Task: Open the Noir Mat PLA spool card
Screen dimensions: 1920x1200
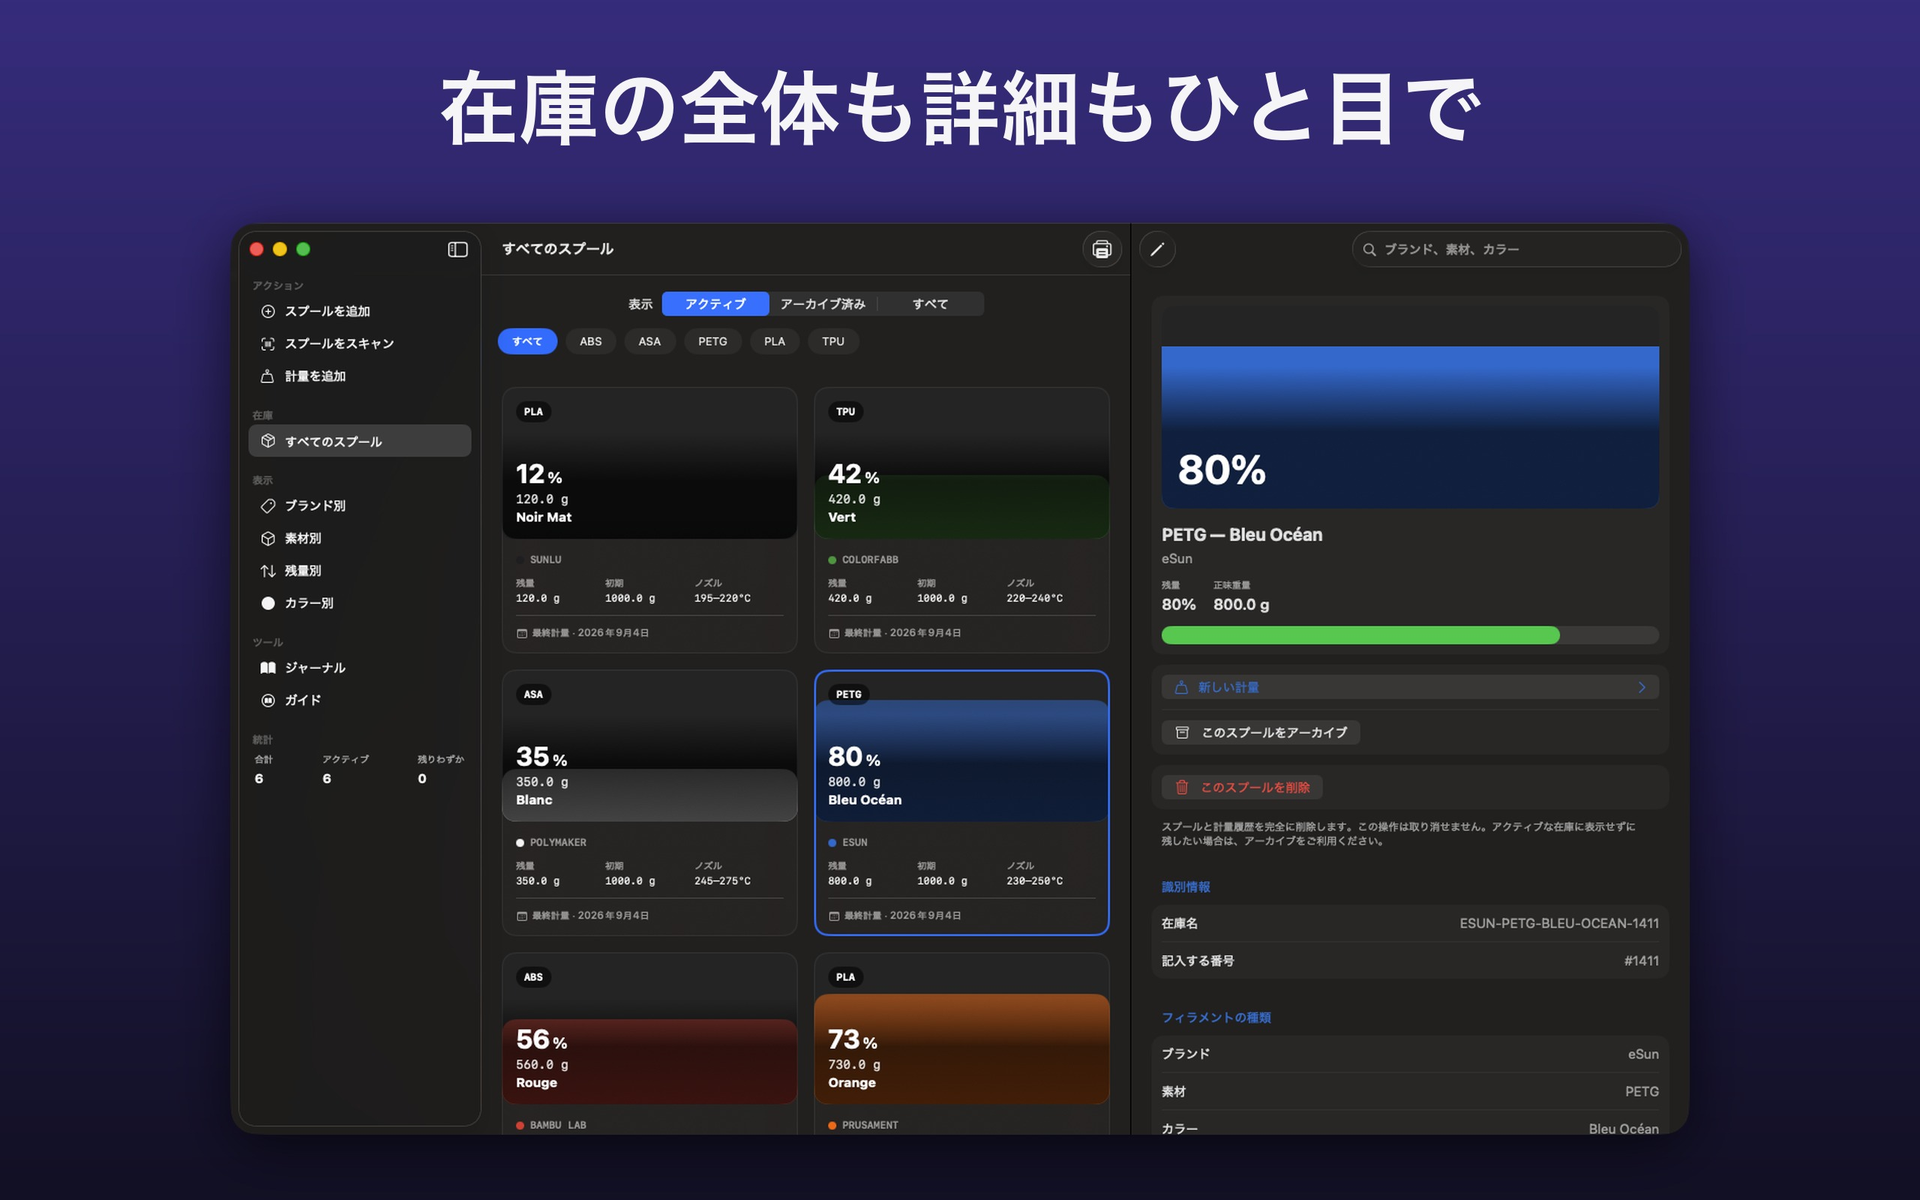Action: (x=650, y=520)
